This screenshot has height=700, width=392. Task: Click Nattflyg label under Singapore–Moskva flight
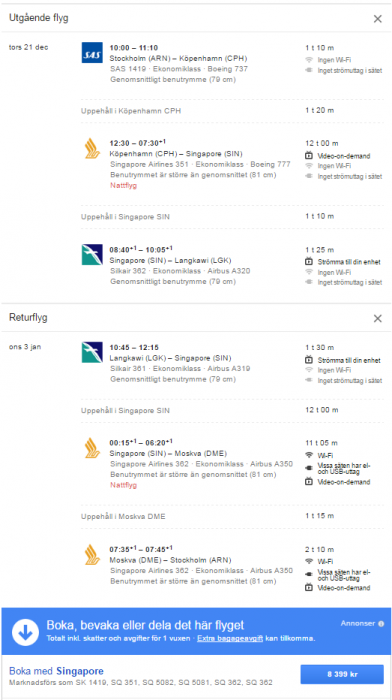coord(123,485)
